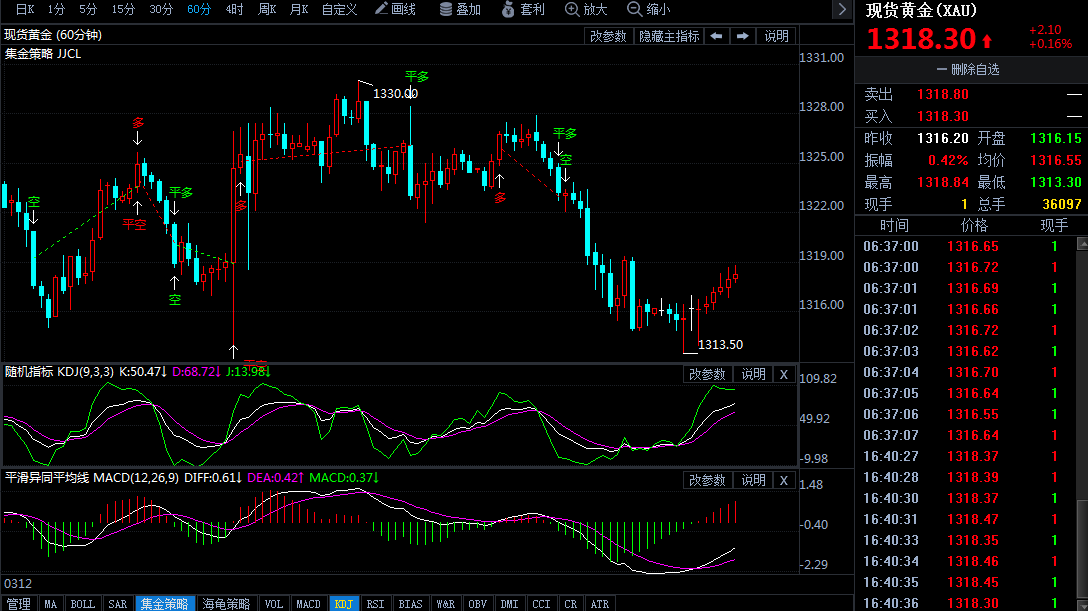Select the 海龟策略 indicator tab
Image resolution: width=1088 pixels, height=611 pixels.
pyautogui.click(x=226, y=604)
